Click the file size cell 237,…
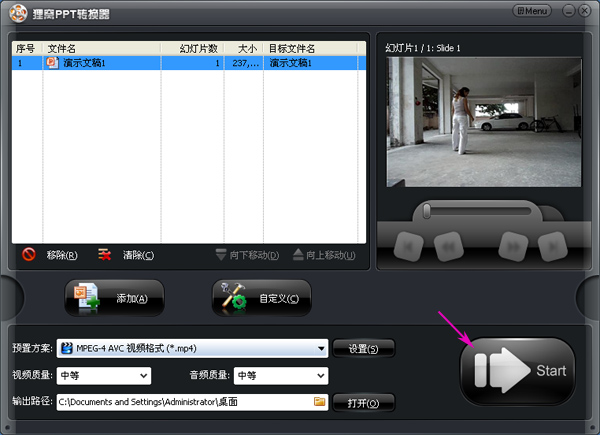 click(x=245, y=63)
